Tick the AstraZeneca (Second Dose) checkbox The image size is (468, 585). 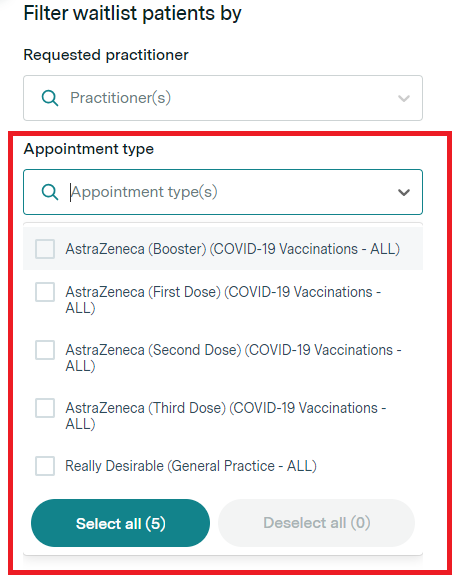[x=45, y=350]
